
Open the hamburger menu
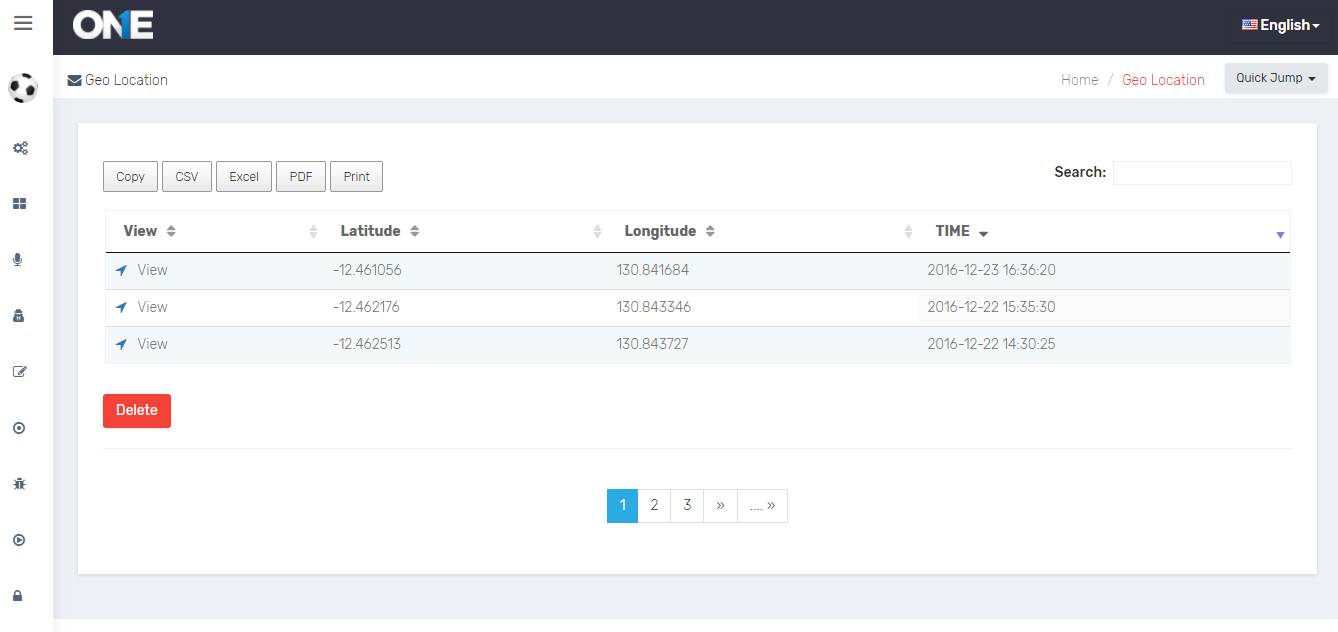[23, 23]
